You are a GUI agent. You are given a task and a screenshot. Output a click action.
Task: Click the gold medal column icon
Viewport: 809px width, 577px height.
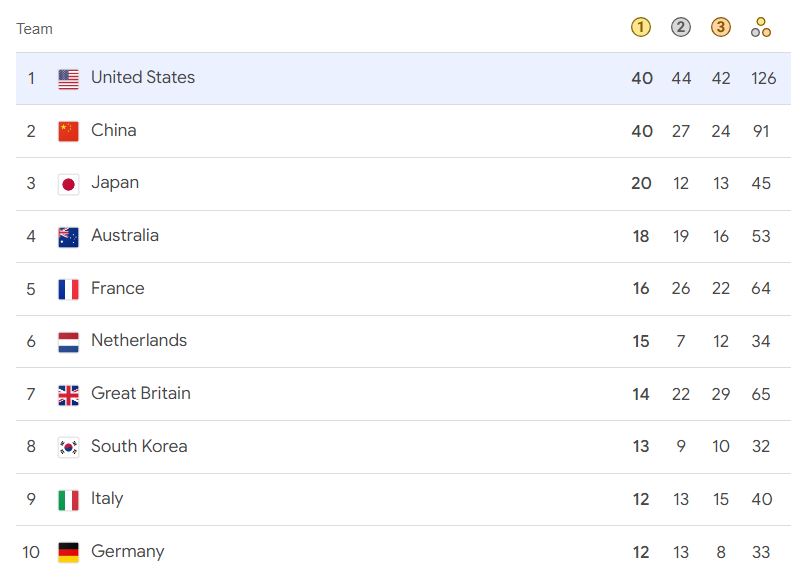641,27
